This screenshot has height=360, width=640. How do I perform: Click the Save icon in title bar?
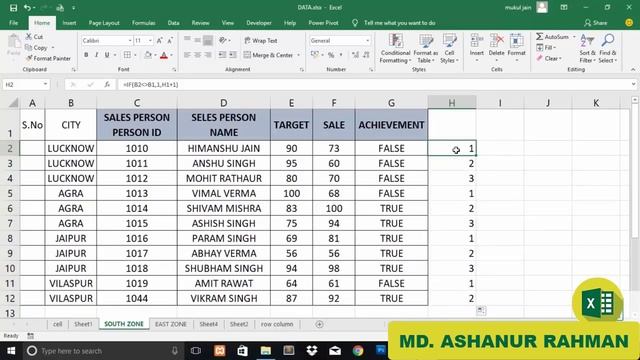pos(13,8)
